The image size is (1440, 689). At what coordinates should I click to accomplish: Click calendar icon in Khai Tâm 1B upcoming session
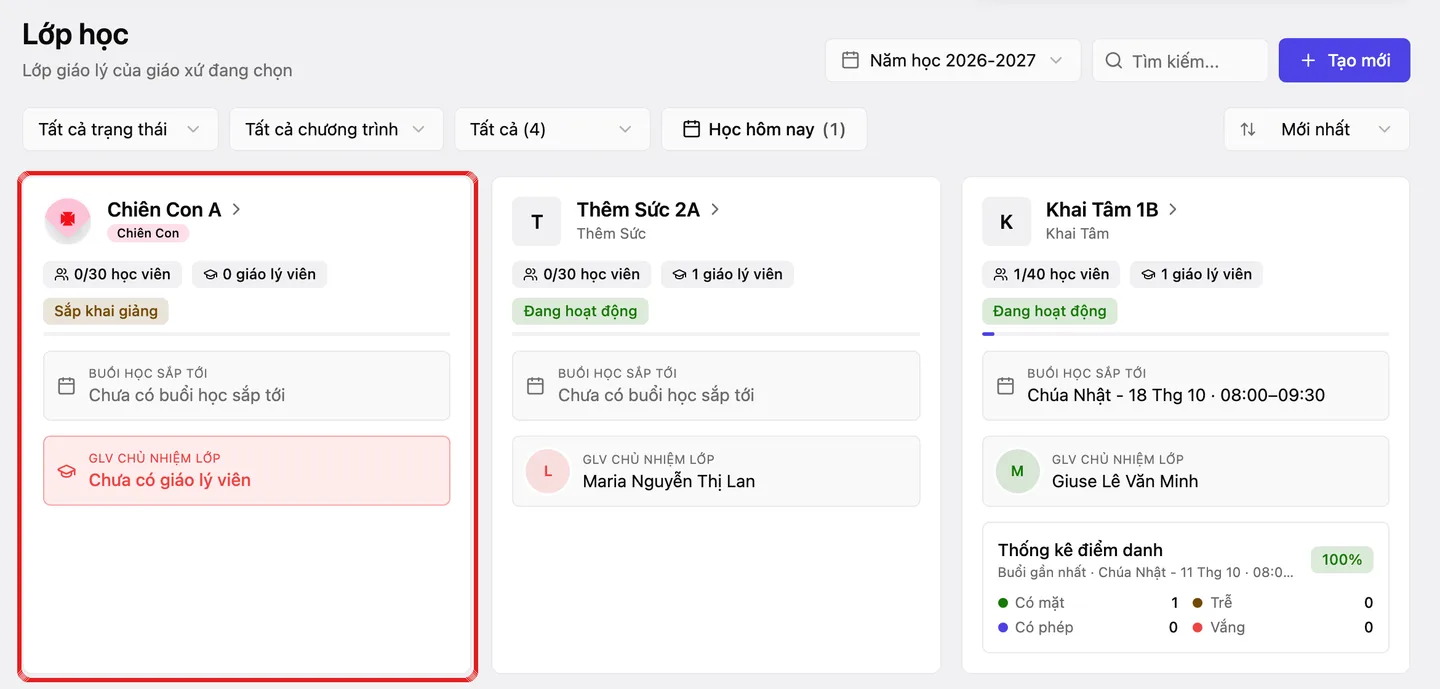pos(1005,385)
